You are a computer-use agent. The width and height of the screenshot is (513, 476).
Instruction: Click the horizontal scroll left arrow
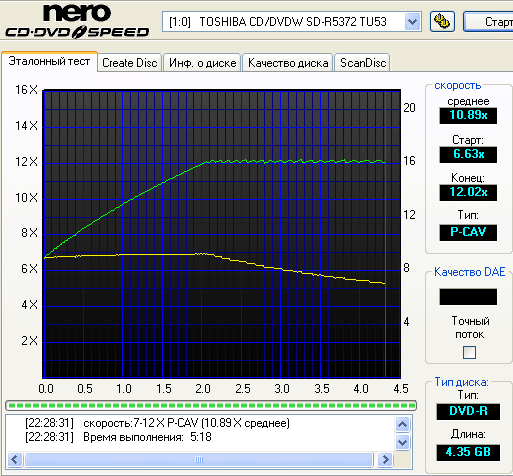click(14, 460)
